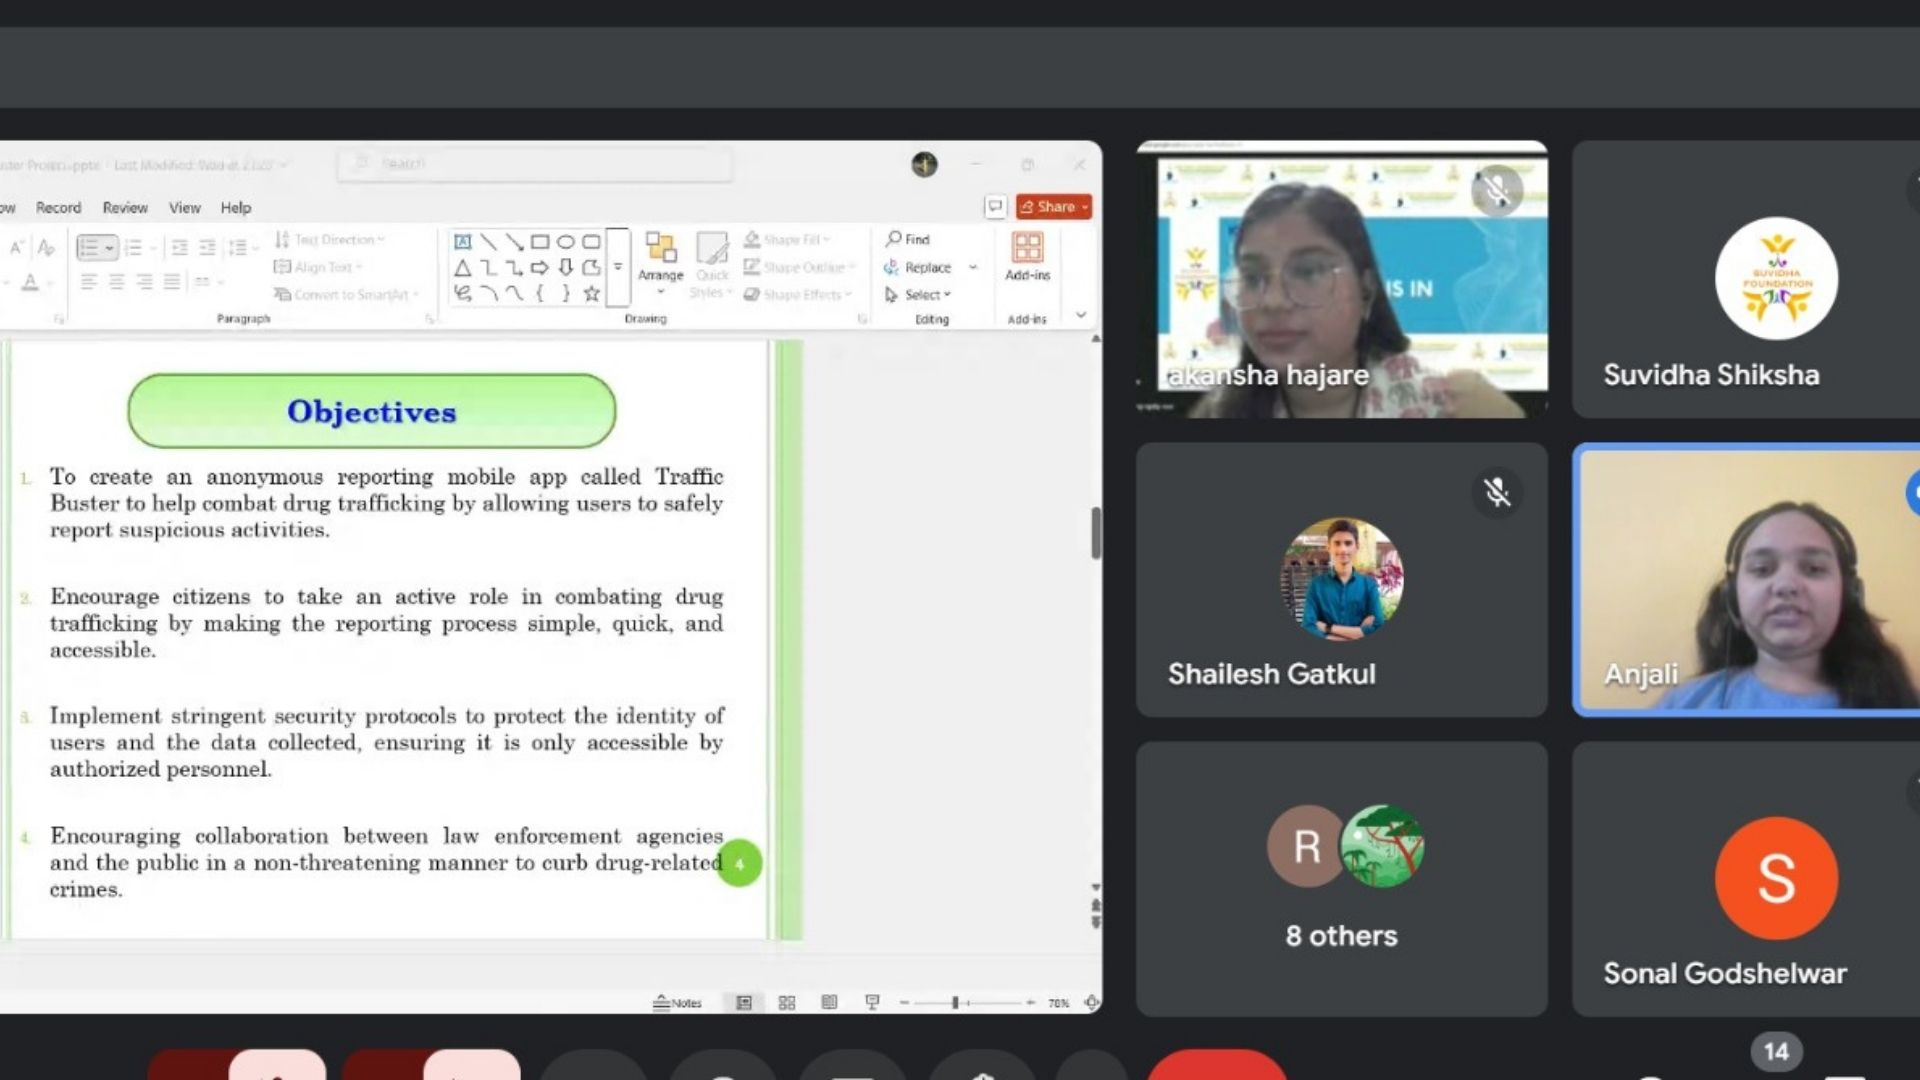The height and width of the screenshot is (1080, 1920).
Task: Open the comments icon beside Share
Action: point(995,206)
